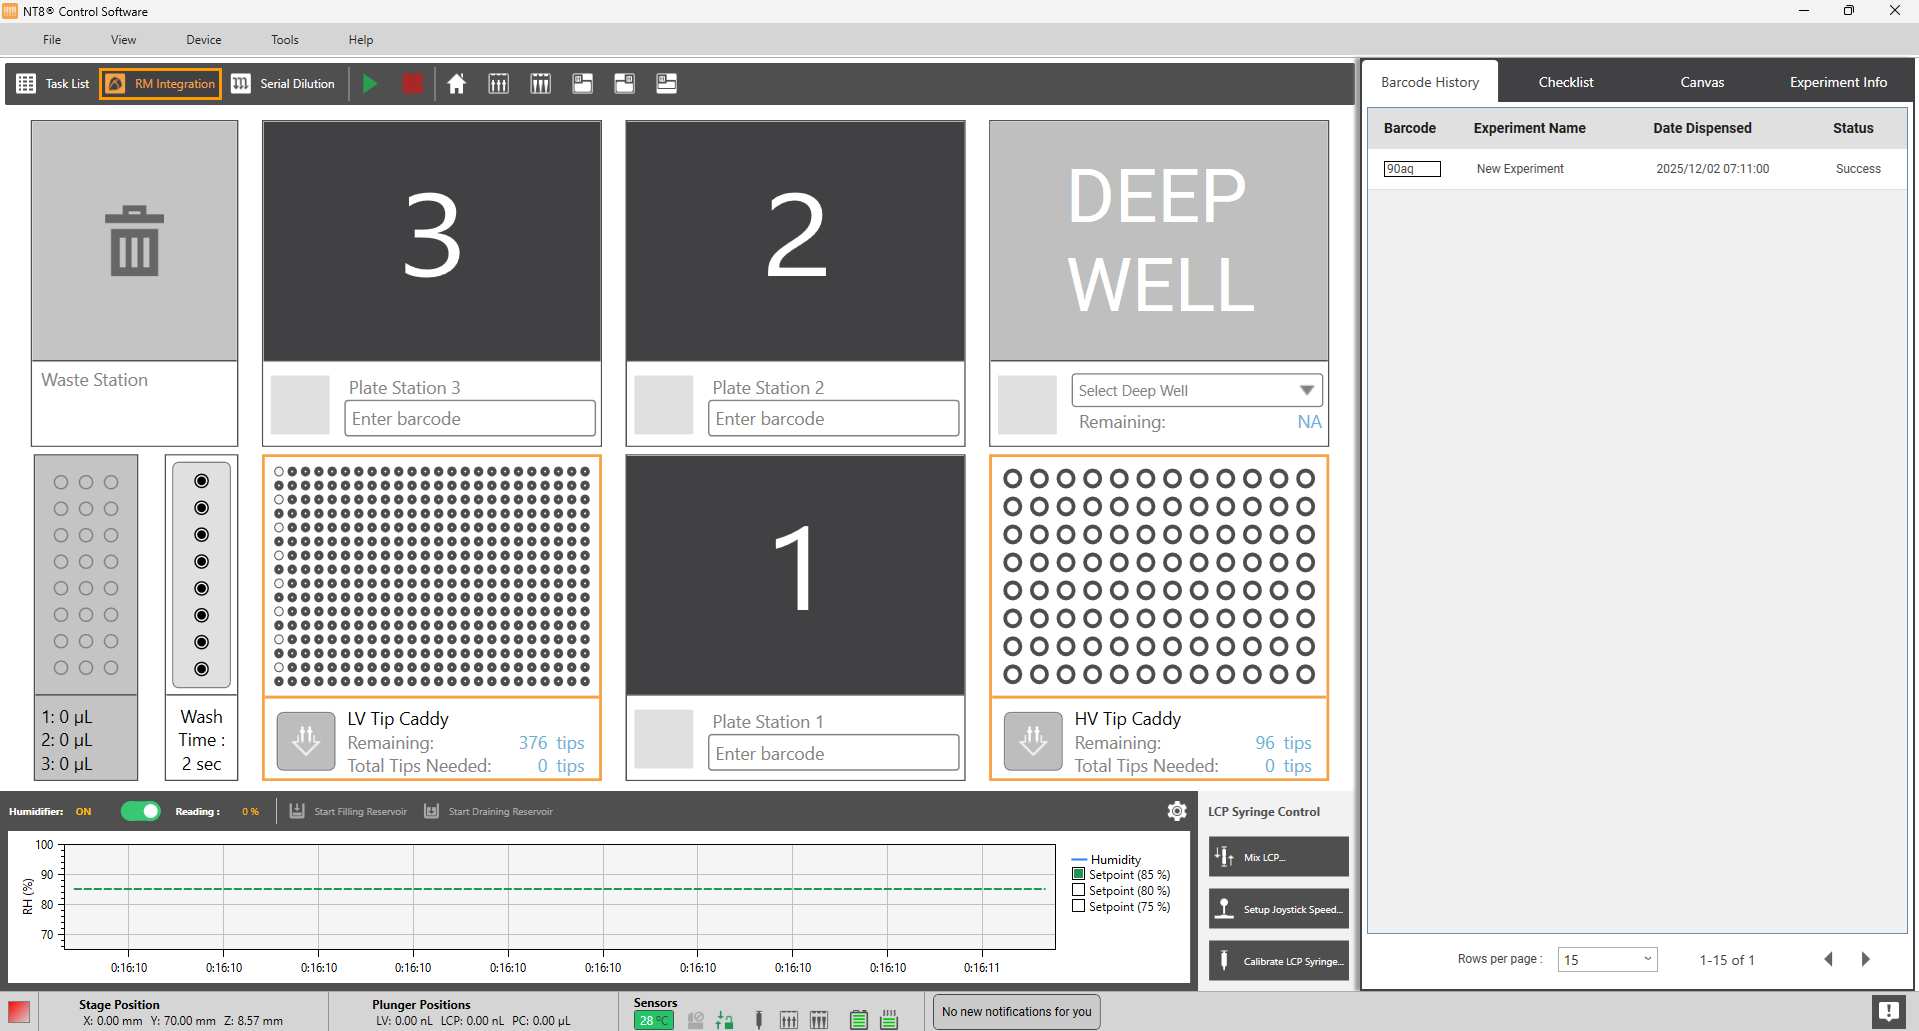The image size is (1919, 1031).
Task: Click the green Run play icon
Action: (x=370, y=84)
